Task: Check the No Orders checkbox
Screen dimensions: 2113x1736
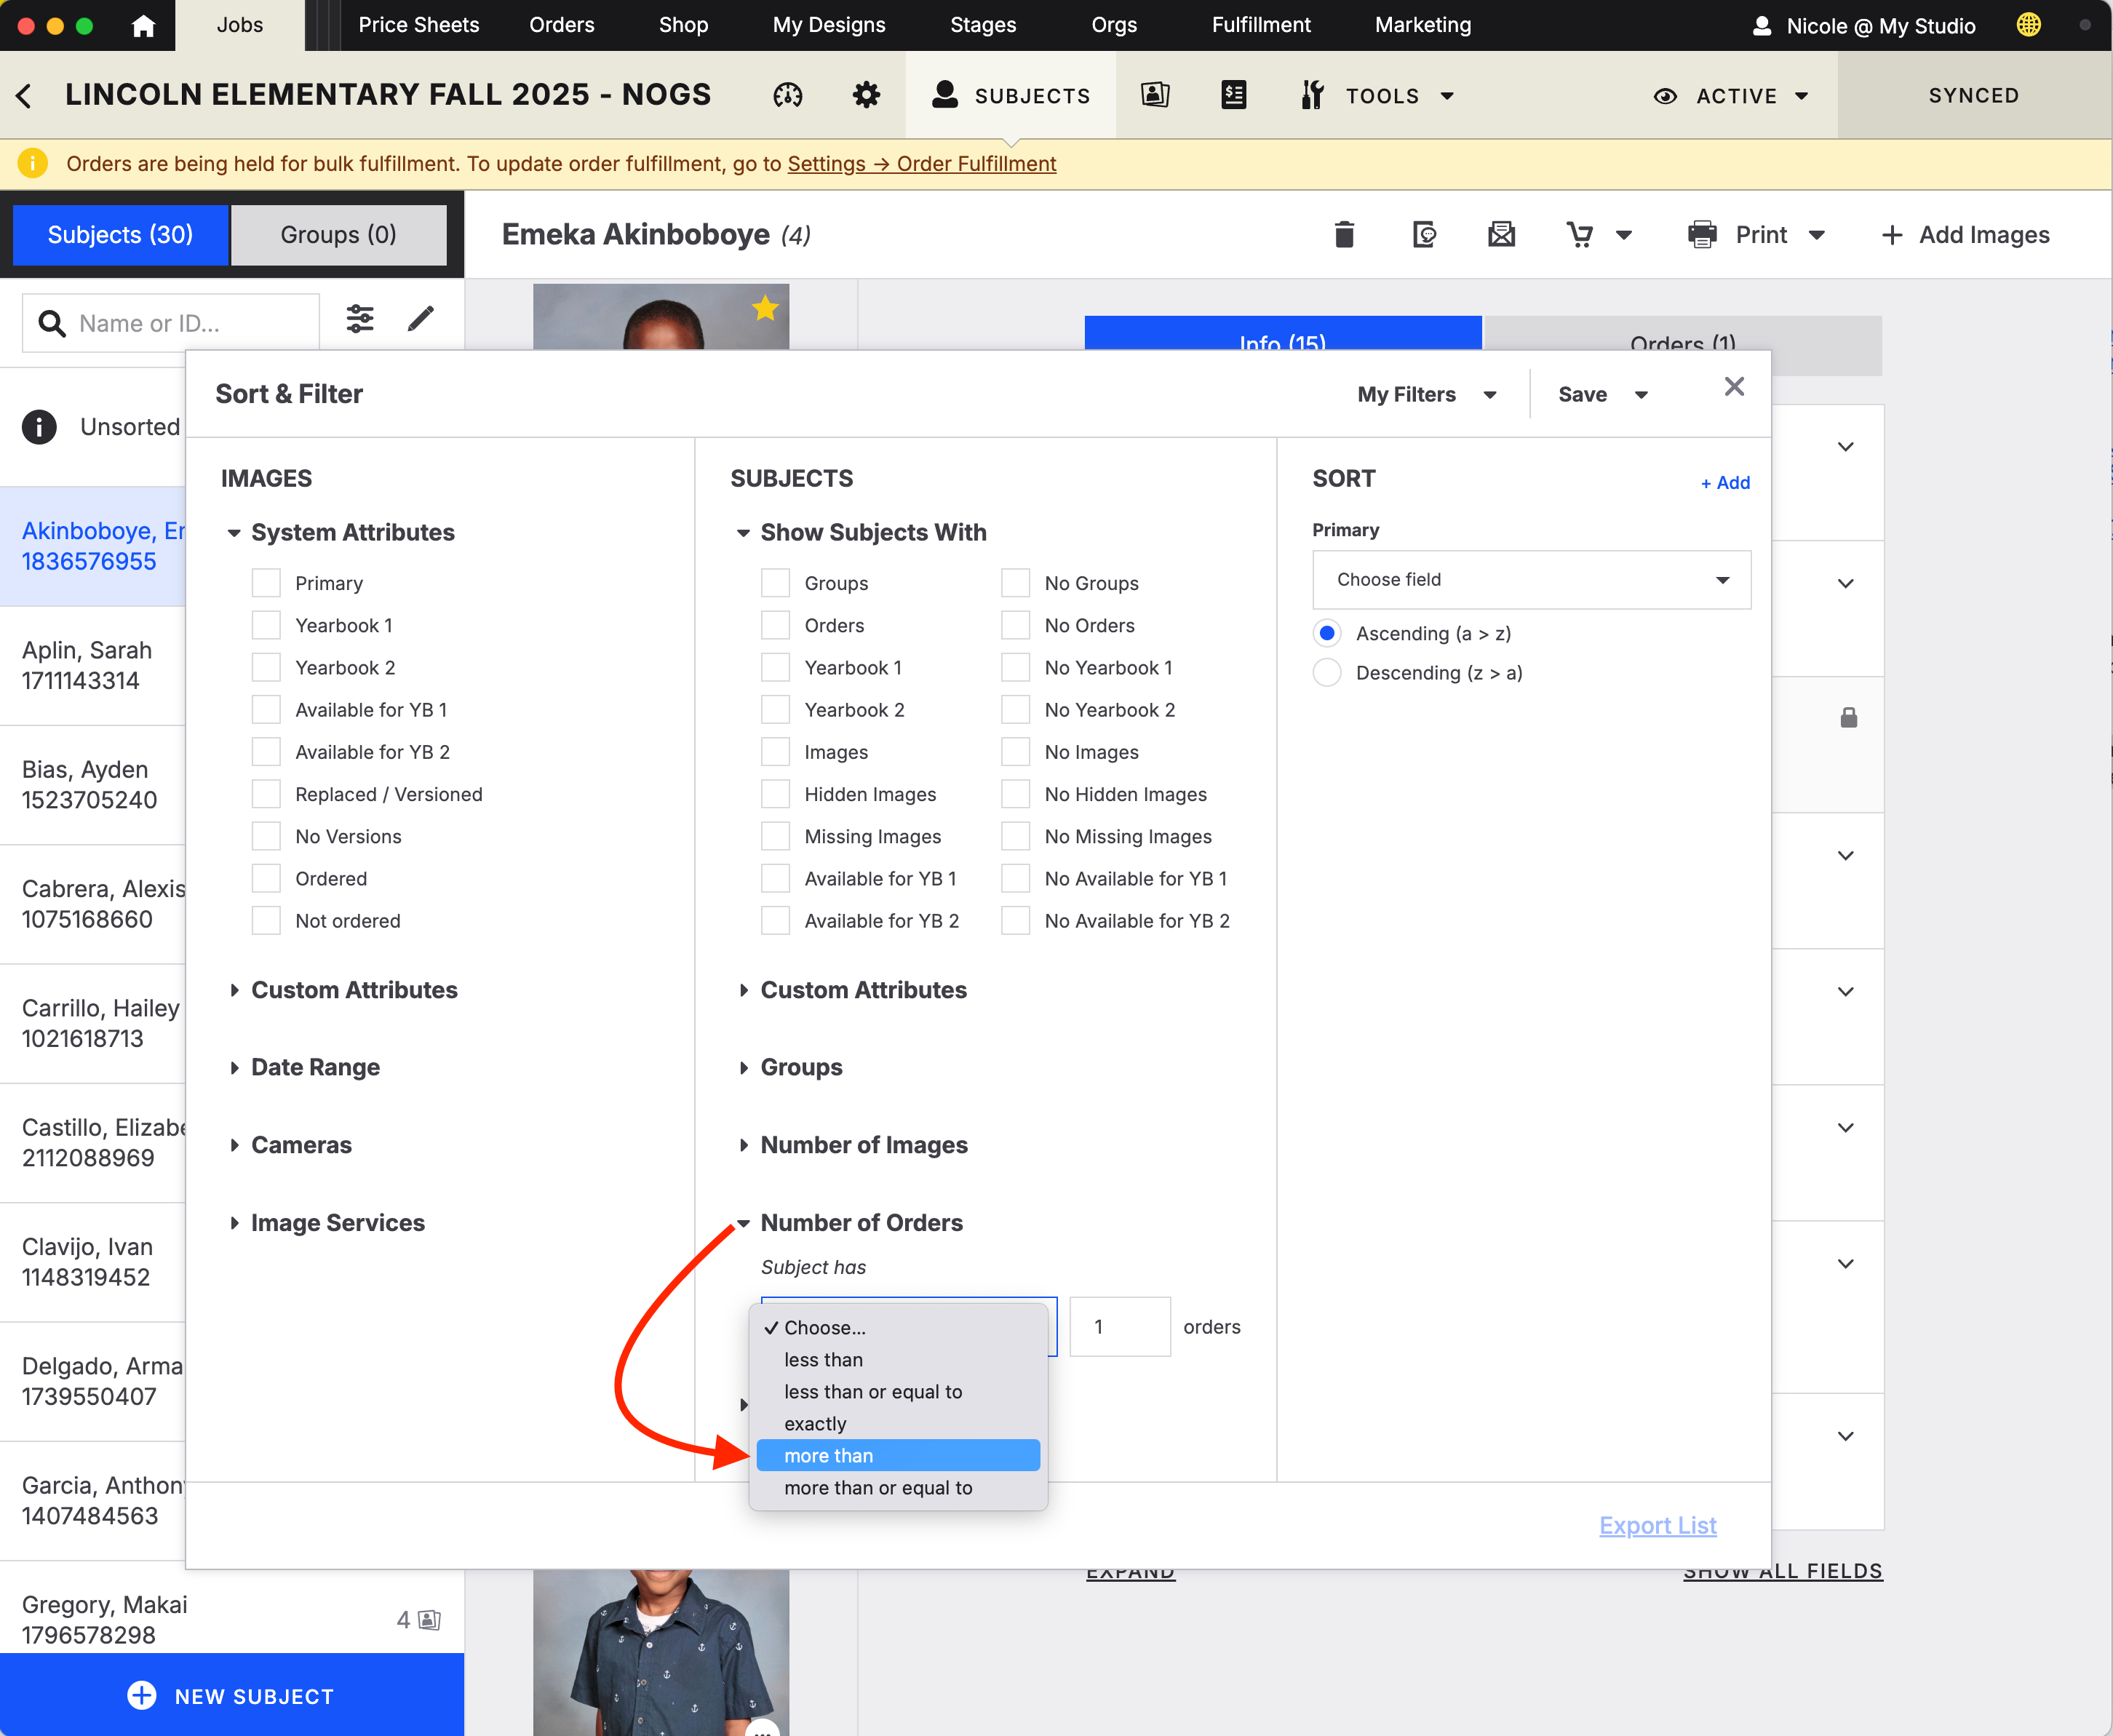Action: click(1015, 625)
